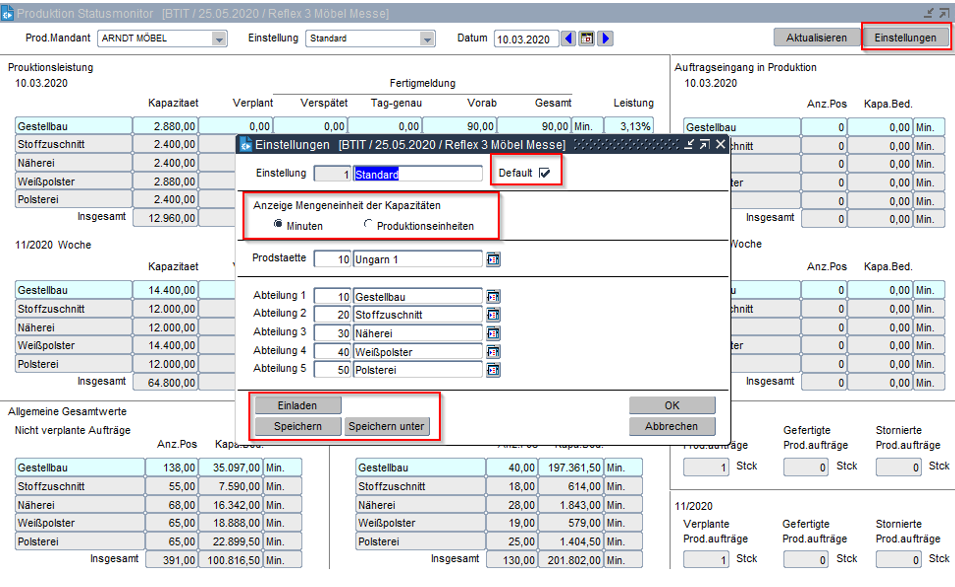955x587 pixels.
Task: Select the Minuten radio button
Action: [x=278, y=226]
